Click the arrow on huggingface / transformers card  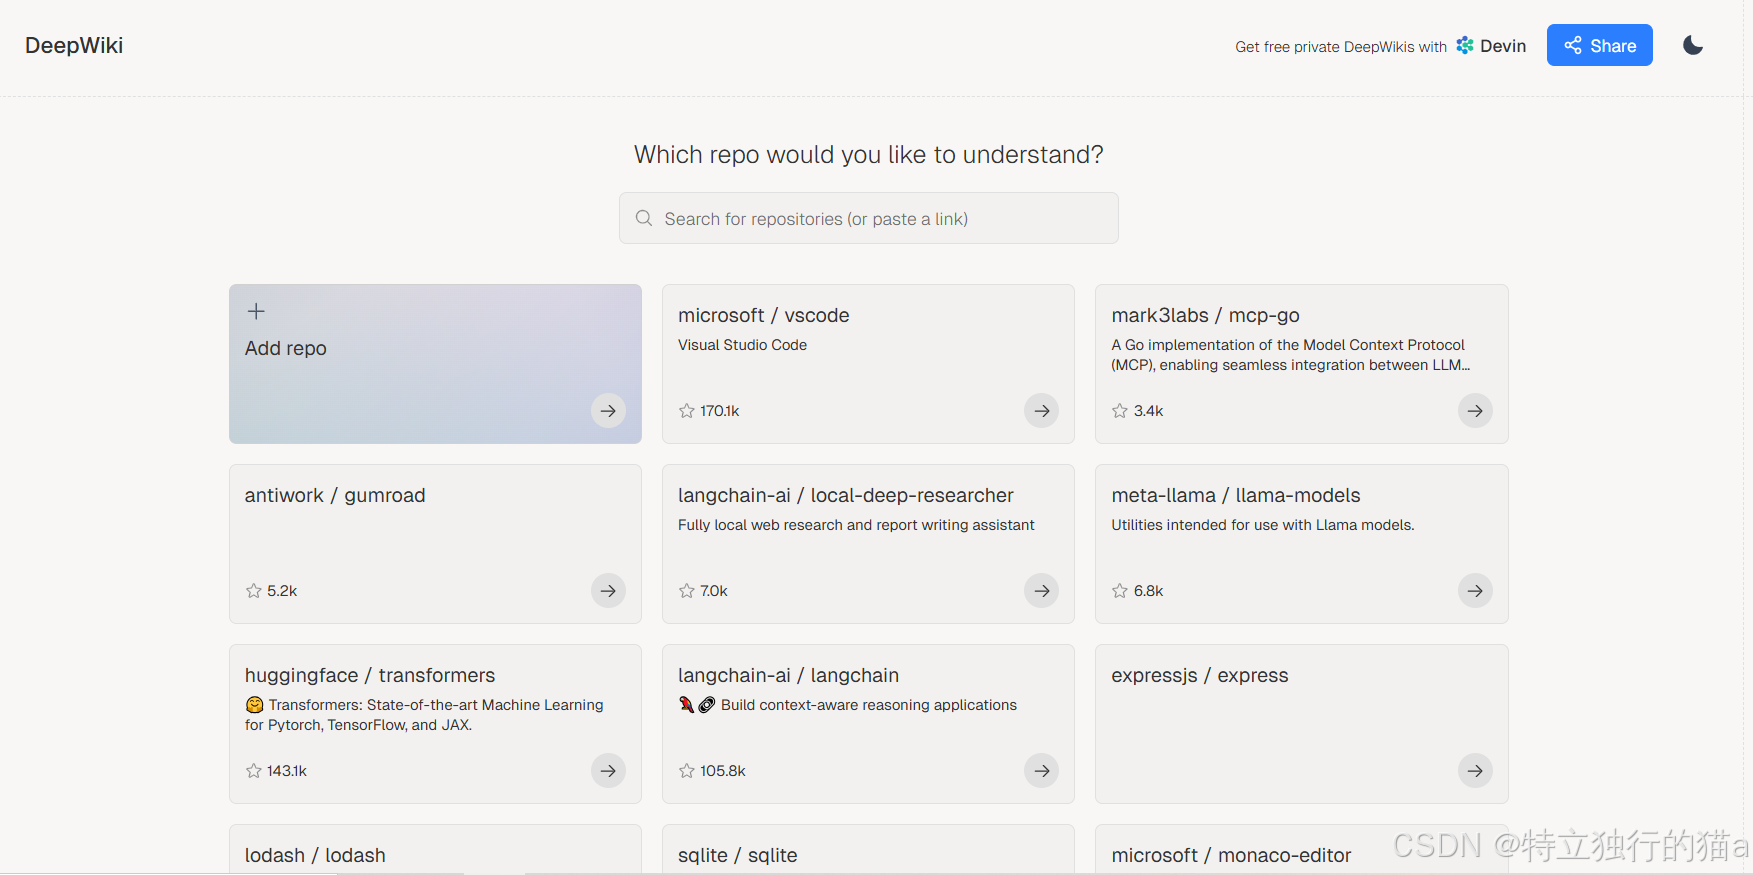point(608,771)
